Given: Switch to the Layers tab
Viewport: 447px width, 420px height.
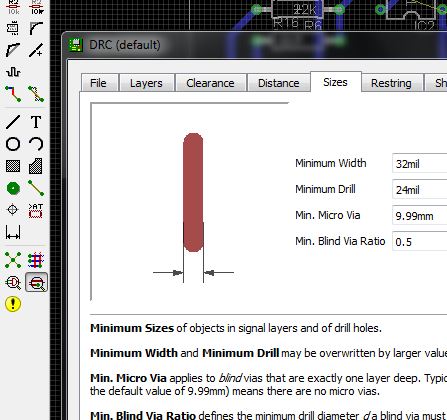Looking at the screenshot, I should click(146, 83).
